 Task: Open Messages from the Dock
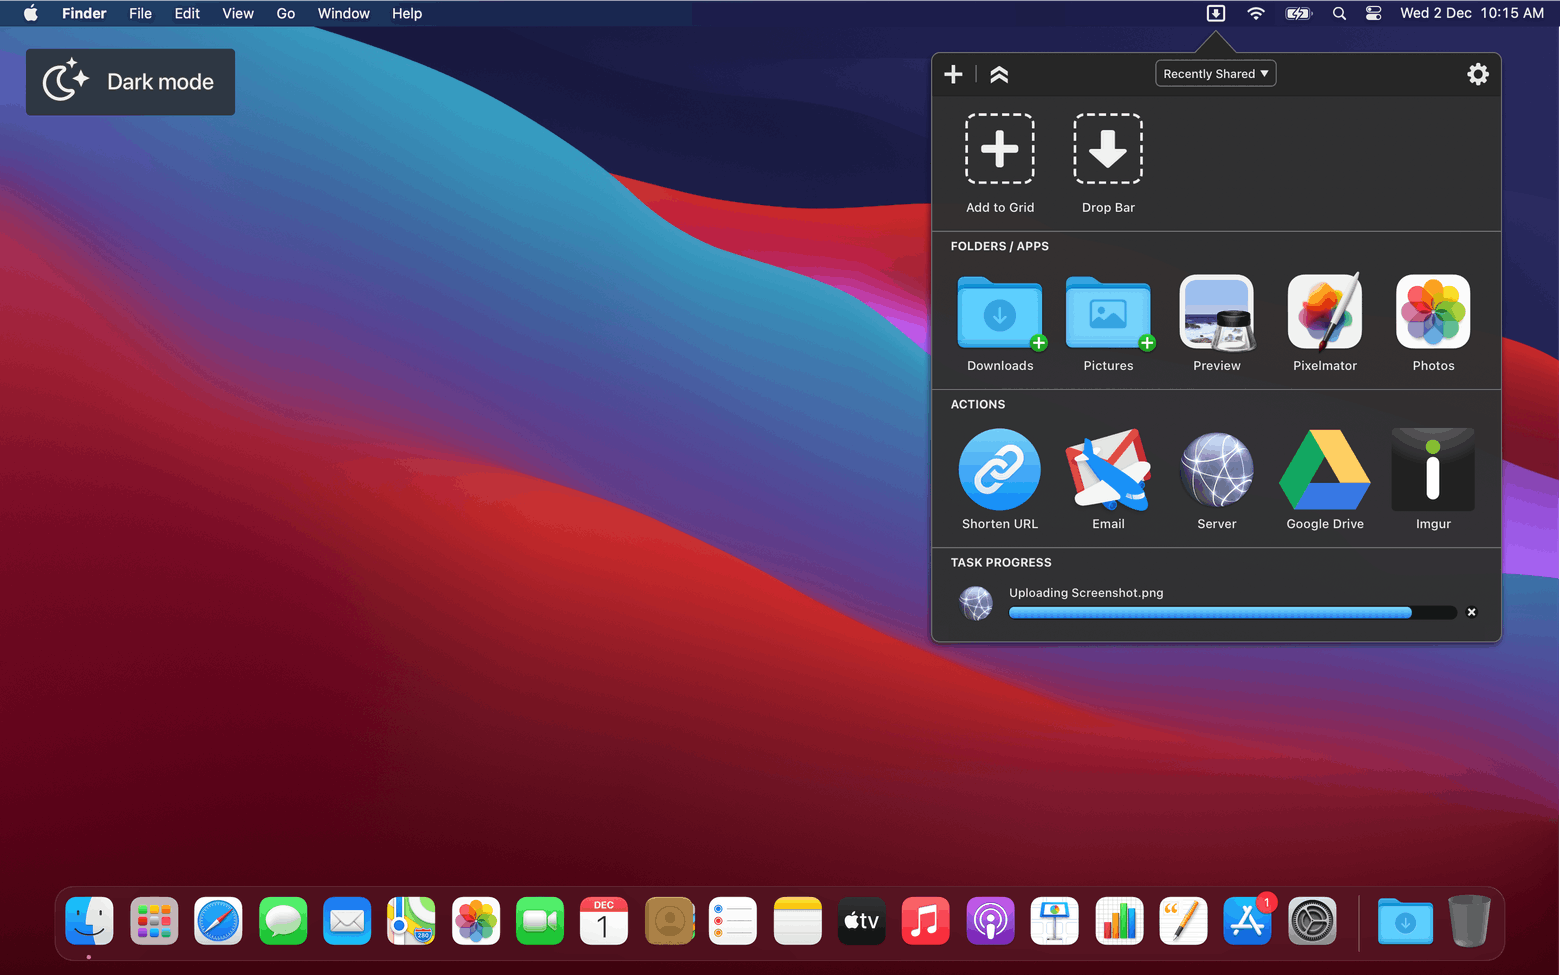click(283, 921)
